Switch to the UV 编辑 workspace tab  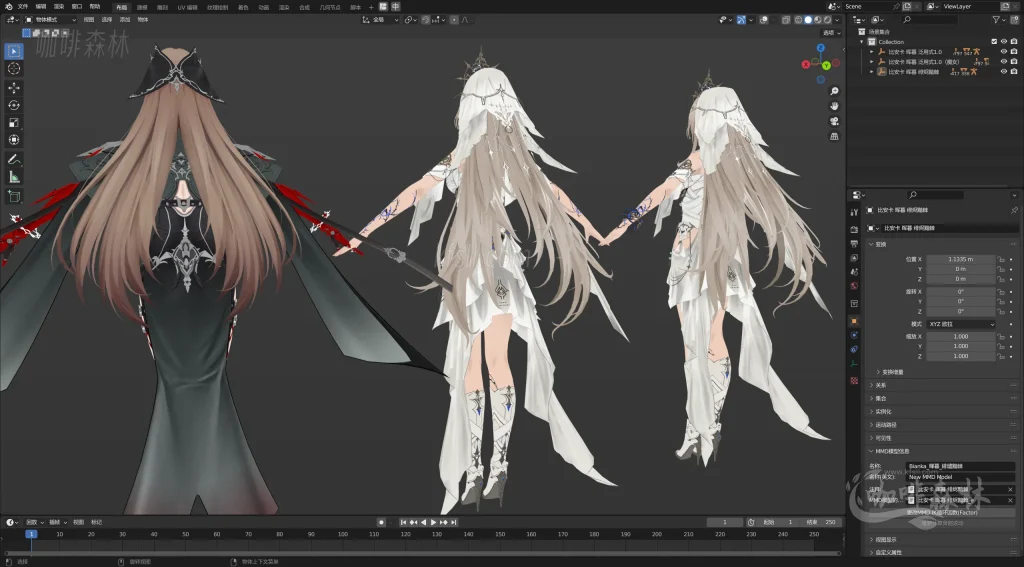point(187,7)
